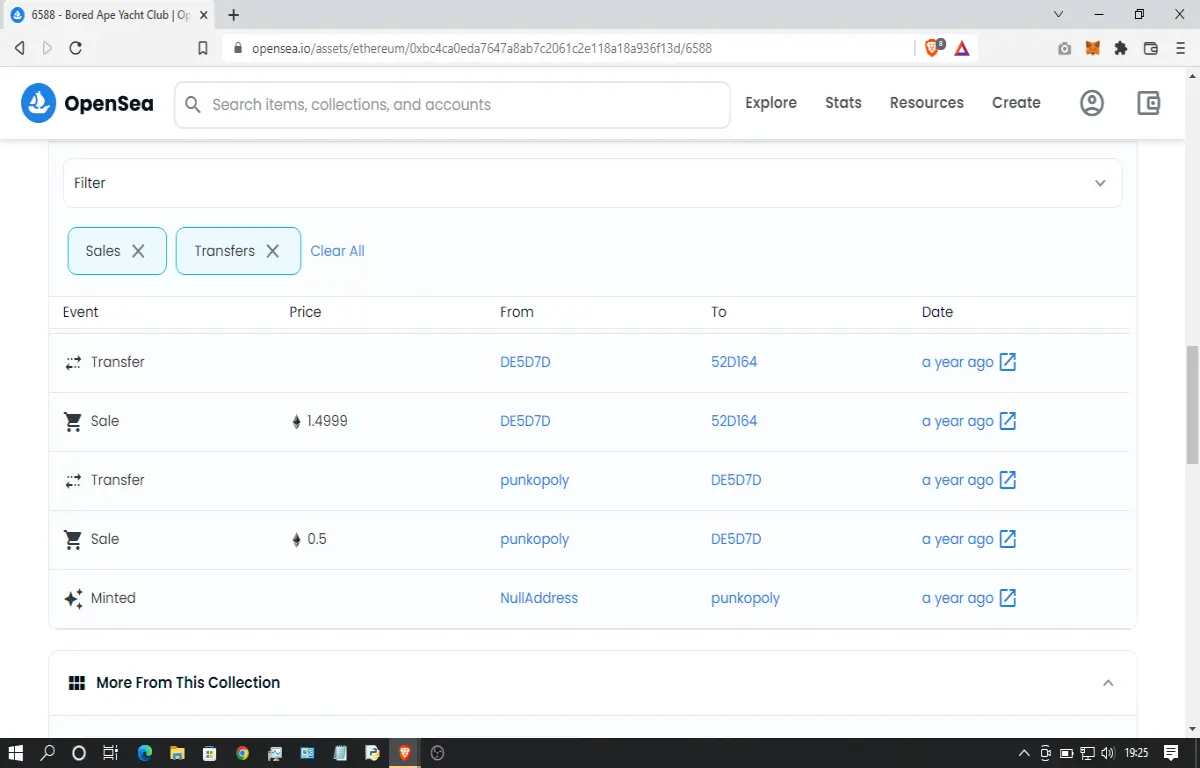The height and width of the screenshot is (768, 1200).
Task: Launch Google Chrome from taskbar
Action: (242, 753)
